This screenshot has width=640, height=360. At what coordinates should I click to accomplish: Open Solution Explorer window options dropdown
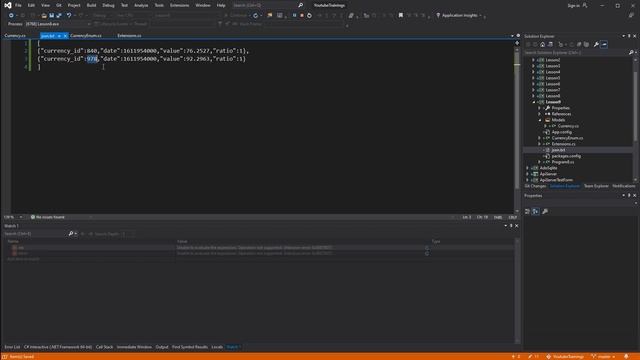pos(623,36)
